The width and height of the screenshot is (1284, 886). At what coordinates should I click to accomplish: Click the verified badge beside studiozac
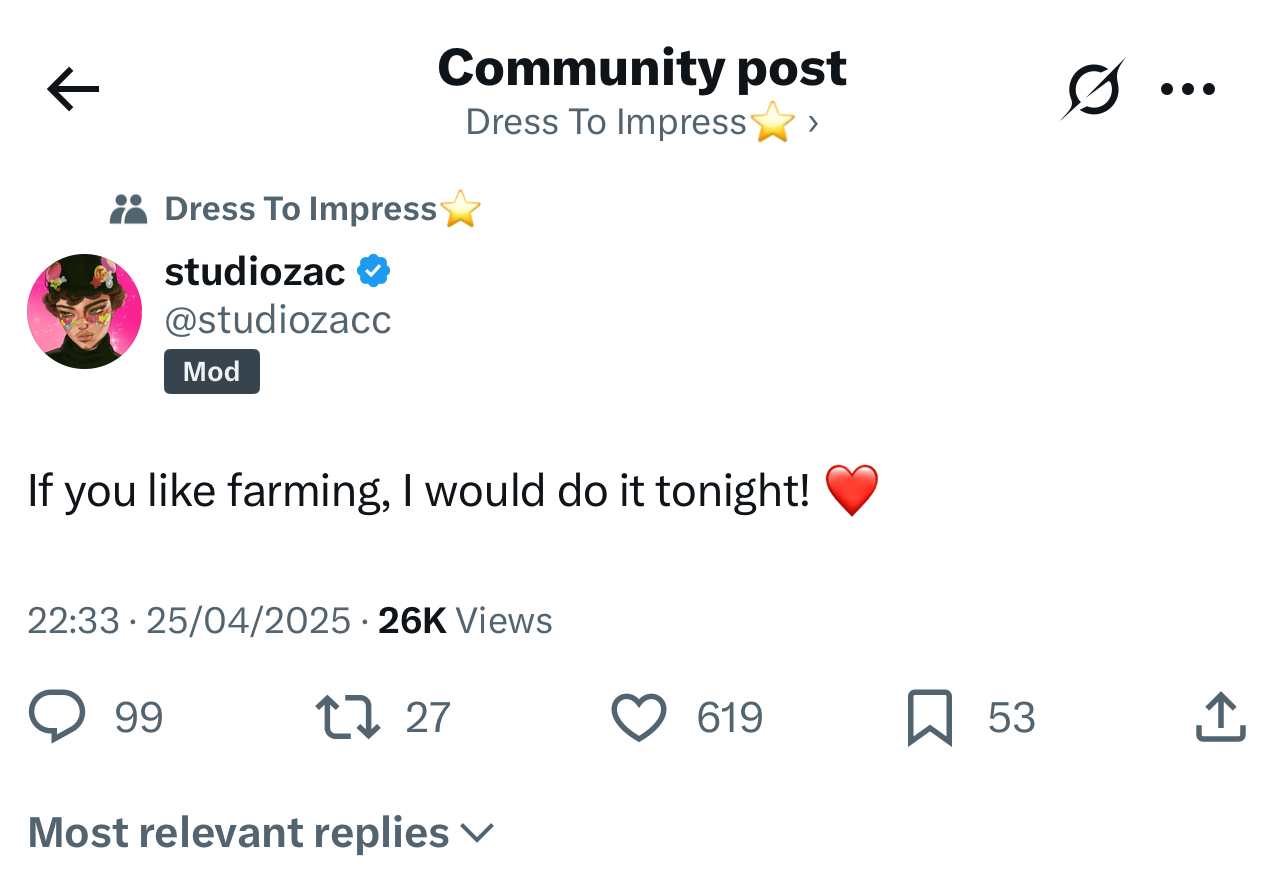tap(374, 268)
